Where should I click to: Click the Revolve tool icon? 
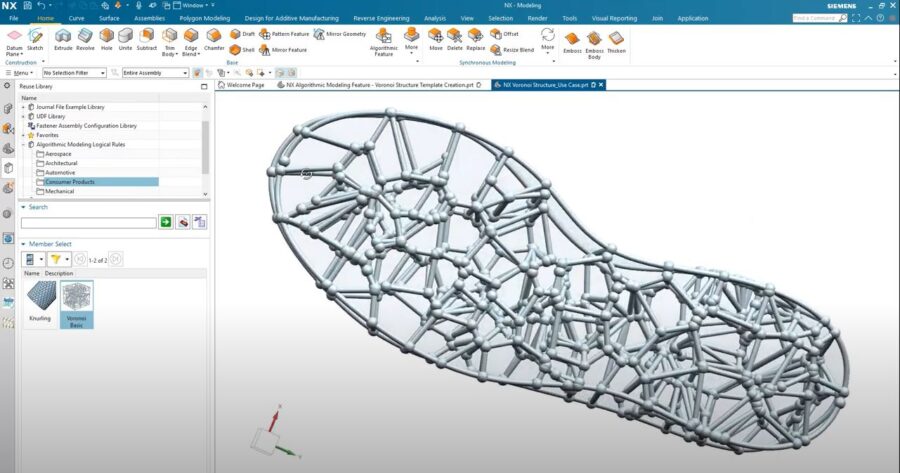click(x=85, y=38)
